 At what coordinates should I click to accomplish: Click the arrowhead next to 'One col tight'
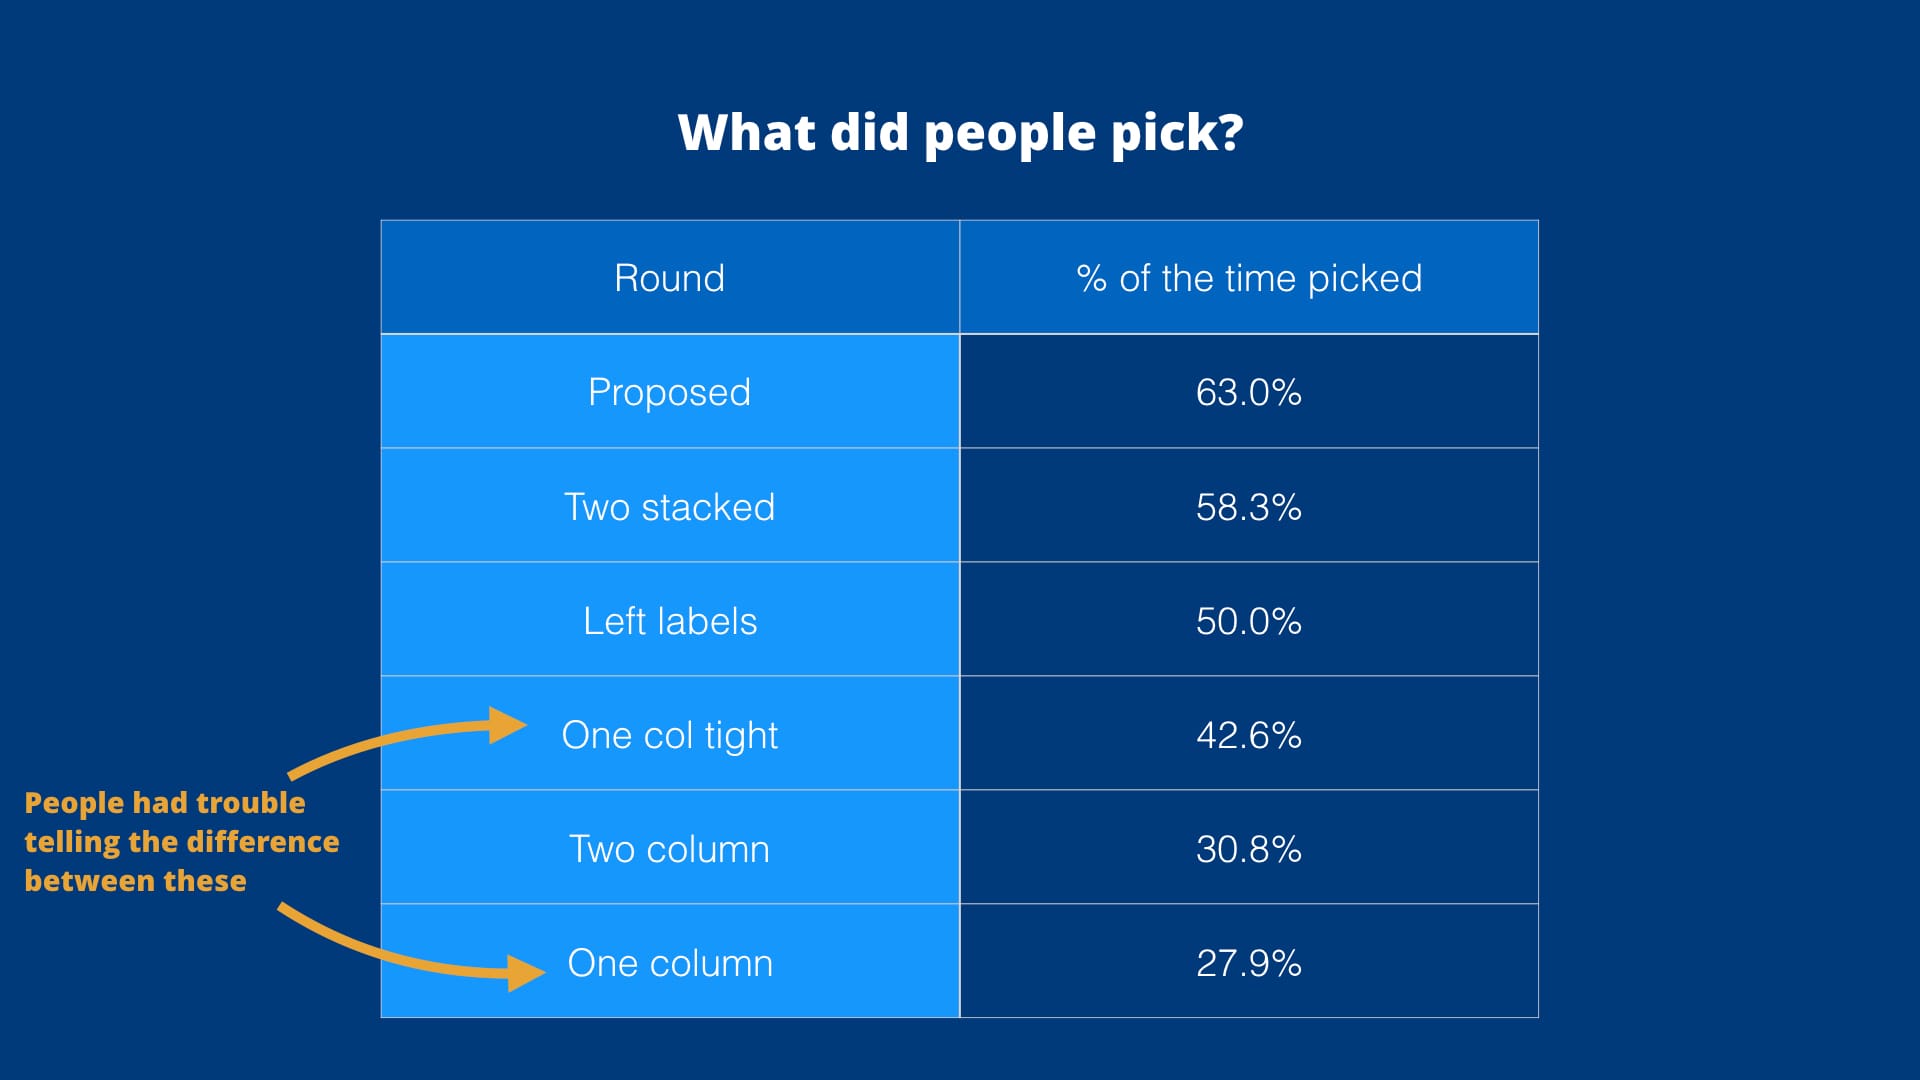[x=507, y=726]
